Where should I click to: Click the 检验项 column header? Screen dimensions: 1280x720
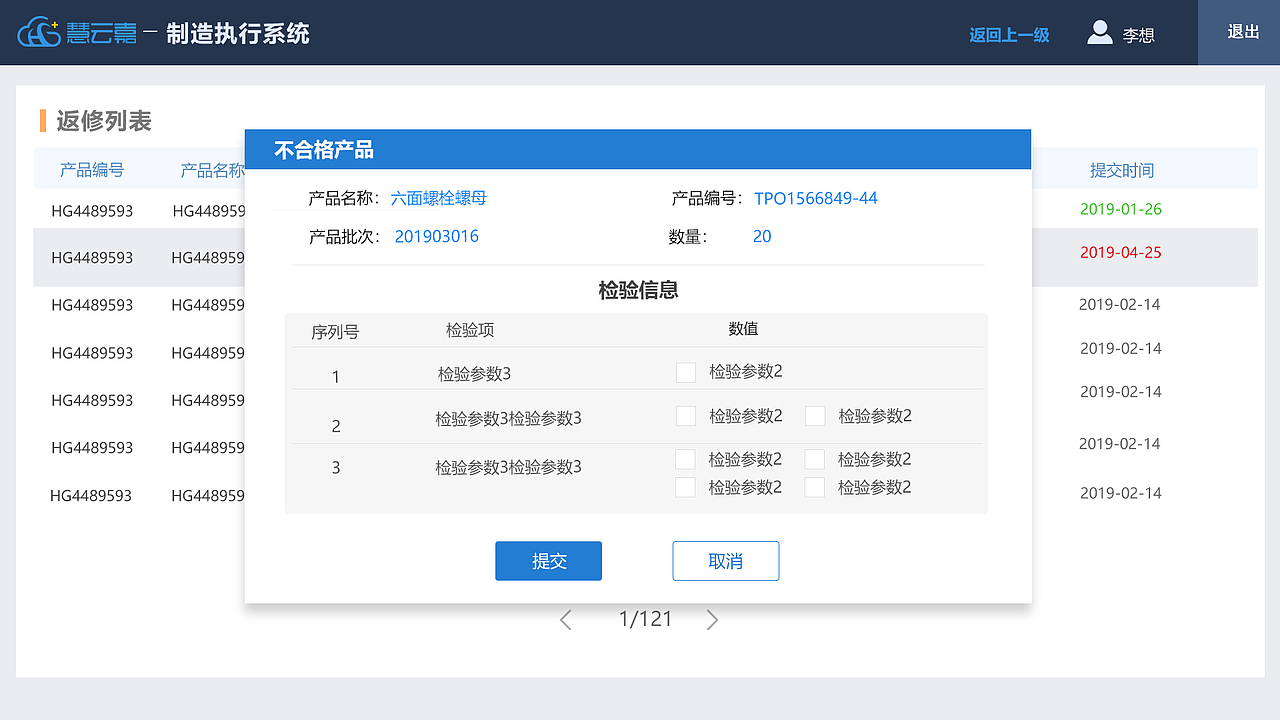pyautogui.click(x=470, y=330)
